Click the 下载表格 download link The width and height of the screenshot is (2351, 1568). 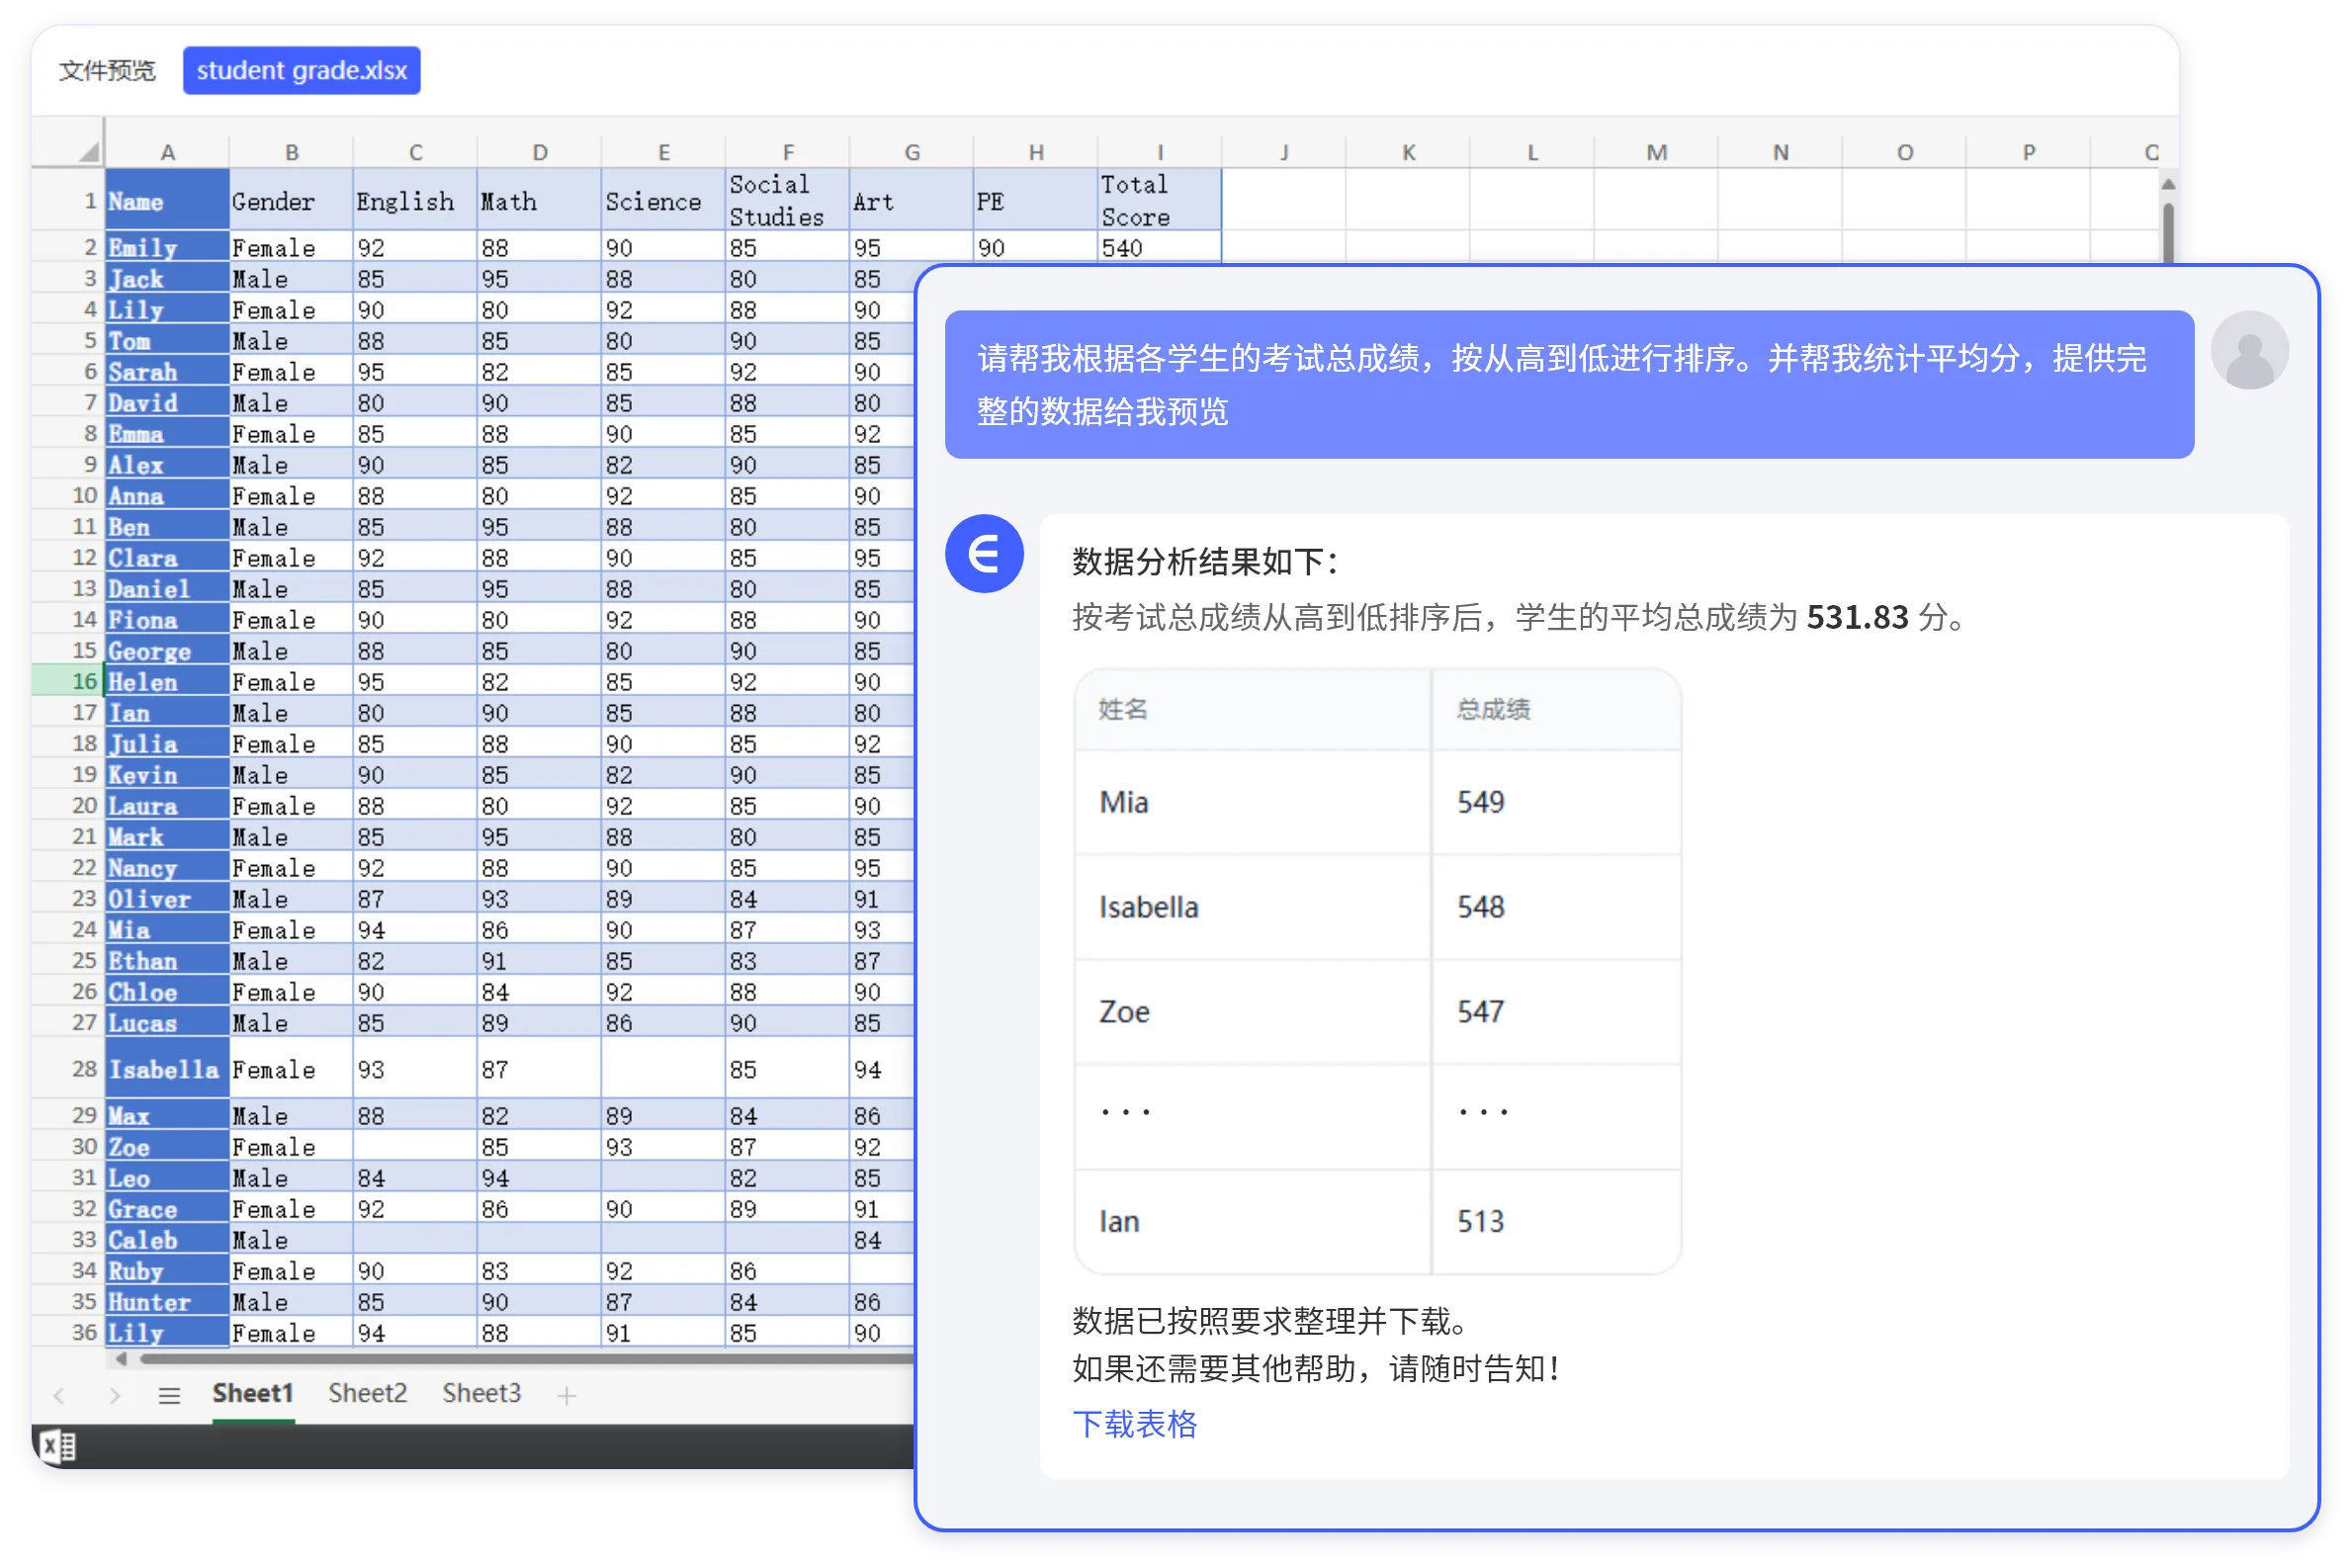1135,1426
